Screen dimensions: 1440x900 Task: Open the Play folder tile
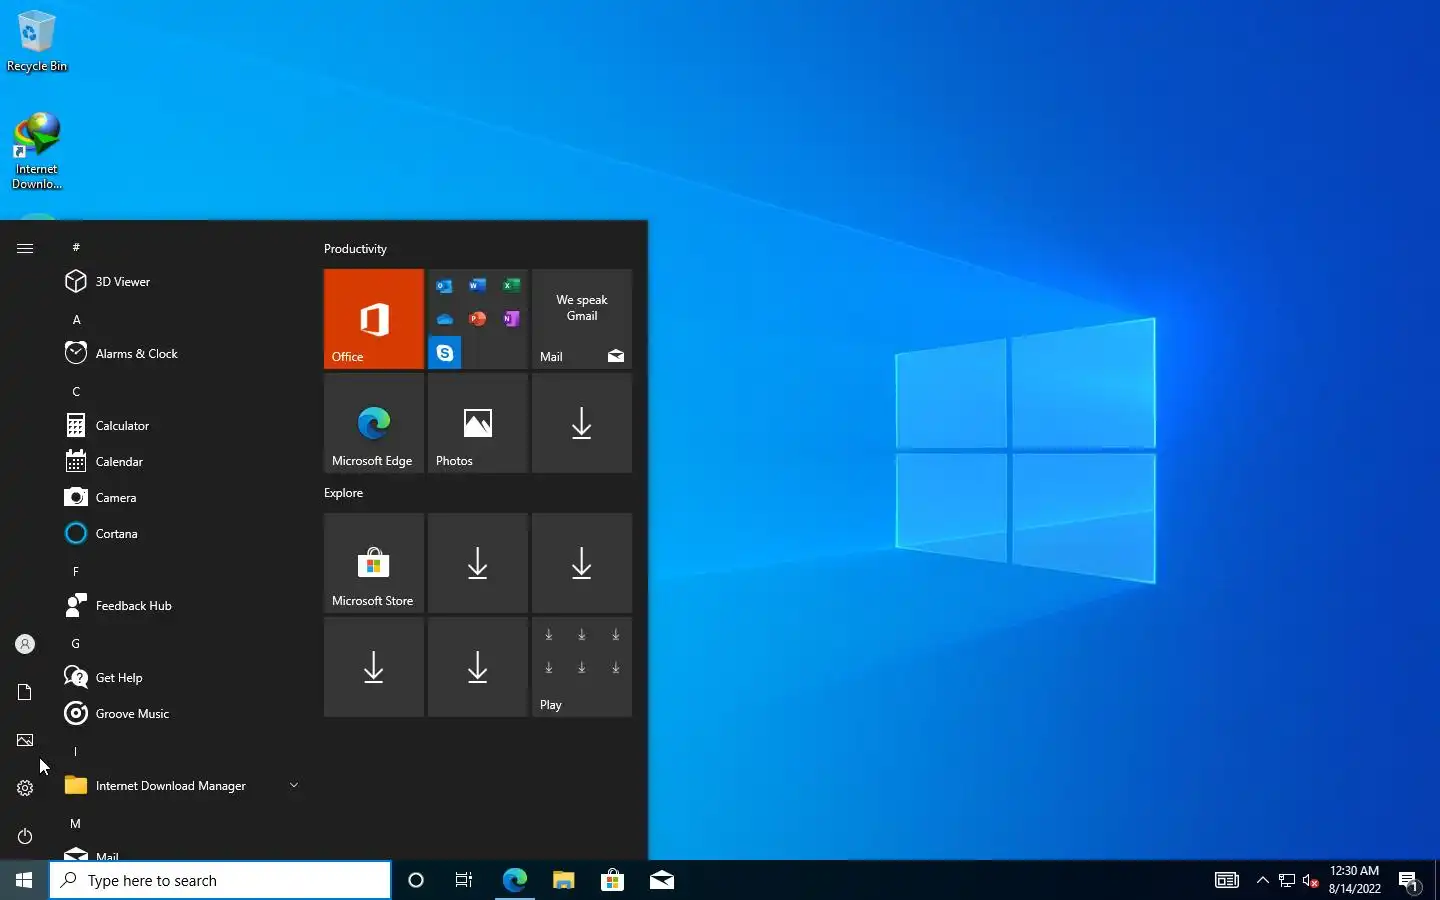coord(582,667)
